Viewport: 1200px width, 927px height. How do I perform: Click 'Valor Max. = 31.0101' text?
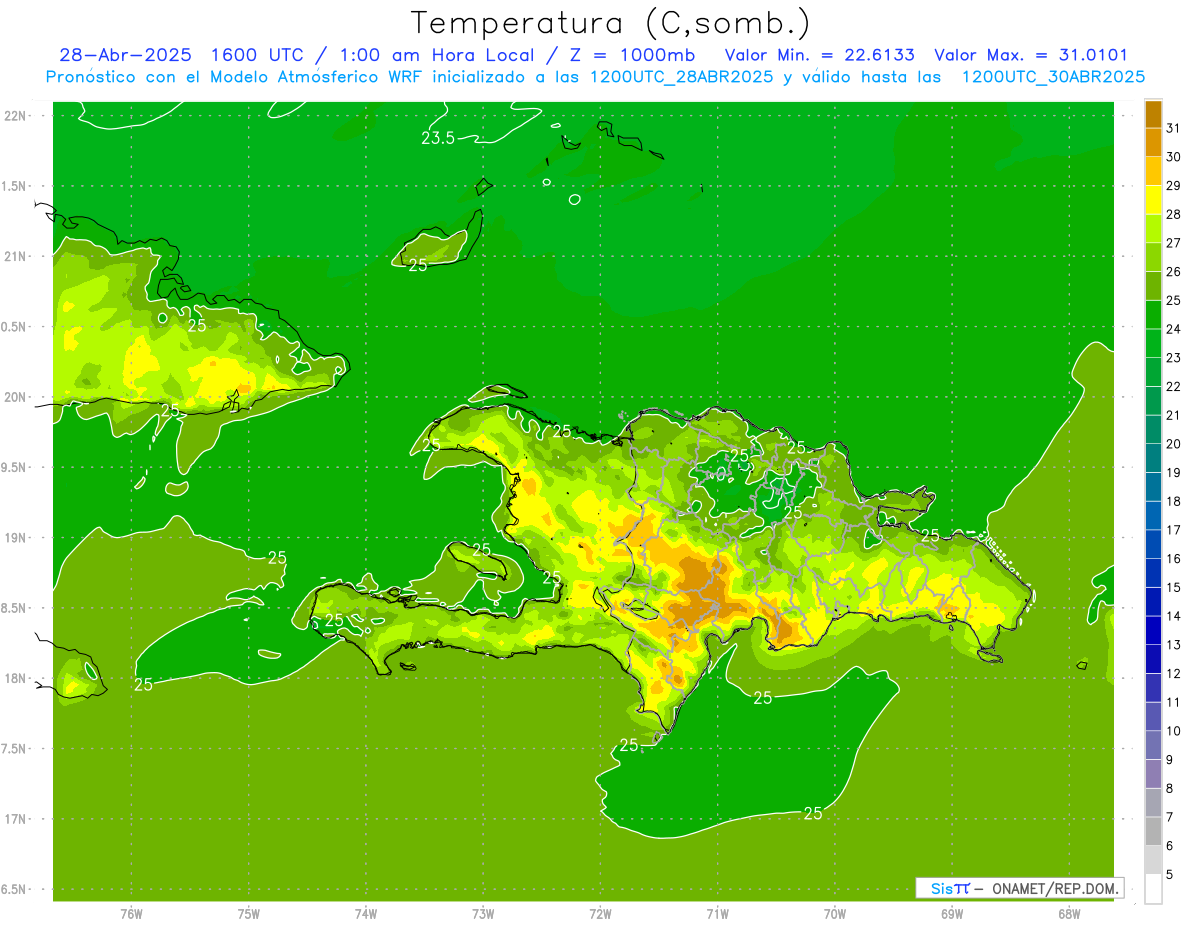coord(1031,56)
